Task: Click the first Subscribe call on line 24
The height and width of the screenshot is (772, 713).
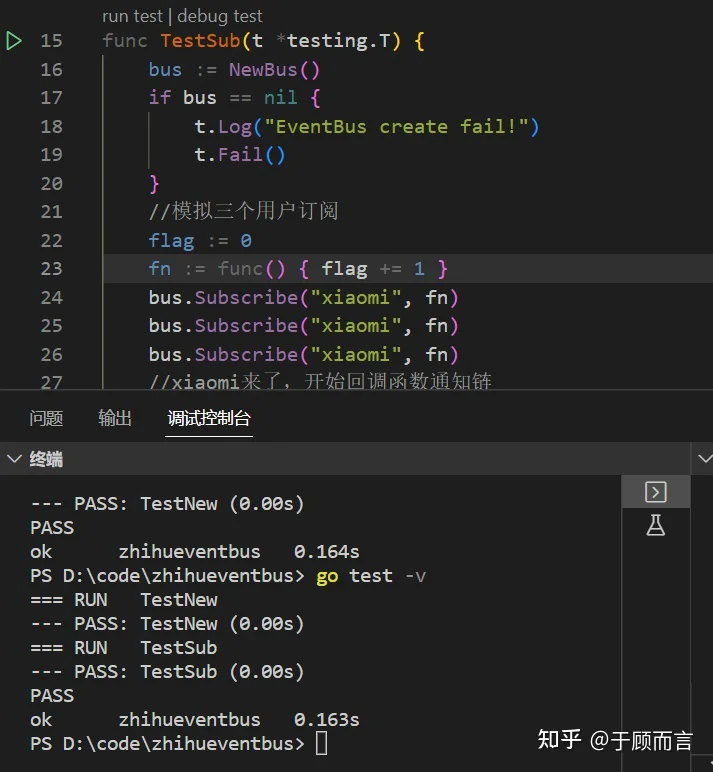Action: tap(246, 298)
